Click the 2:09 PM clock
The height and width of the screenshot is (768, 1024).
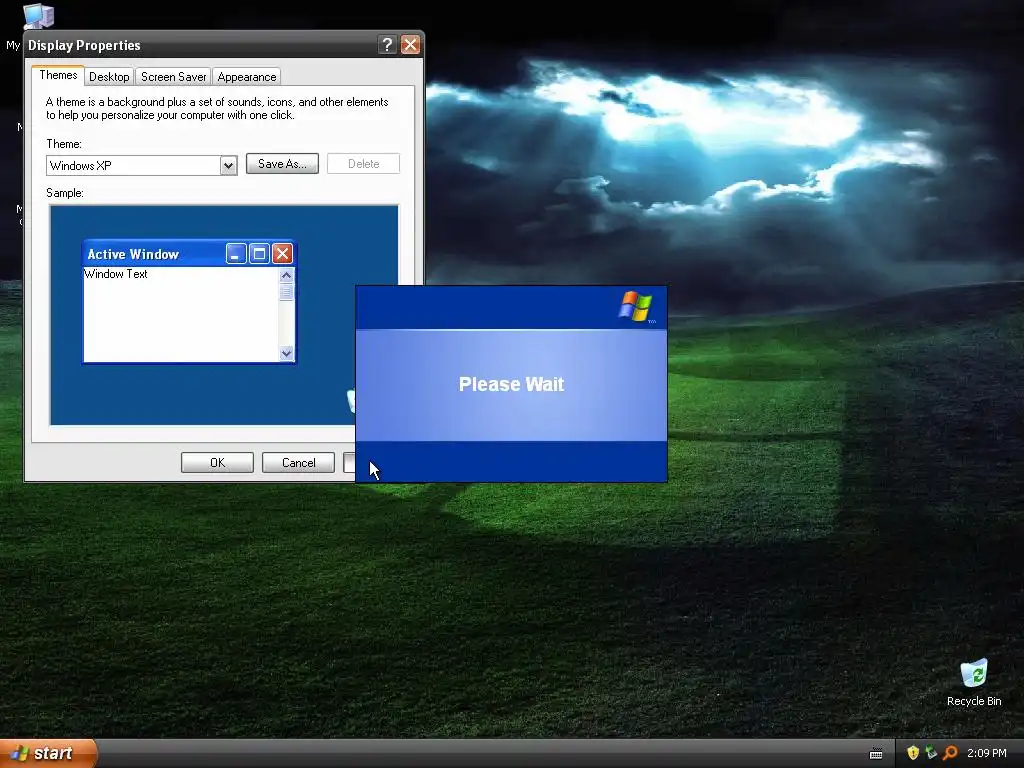coord(987,753)
